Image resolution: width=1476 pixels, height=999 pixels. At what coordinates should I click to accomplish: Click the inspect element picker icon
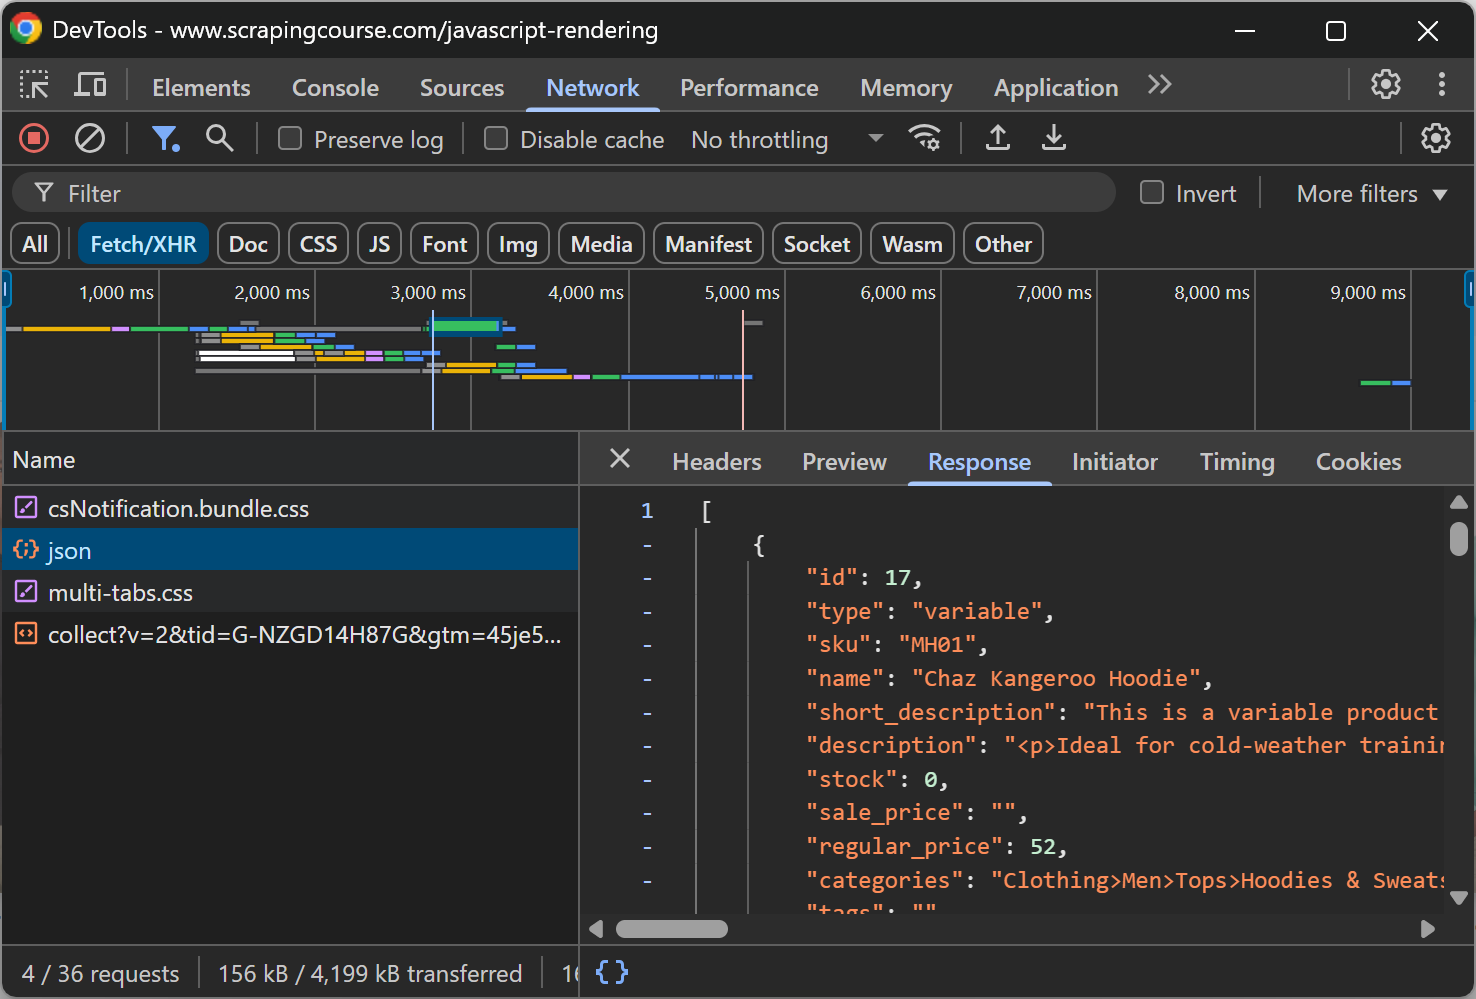coord(34,86)
